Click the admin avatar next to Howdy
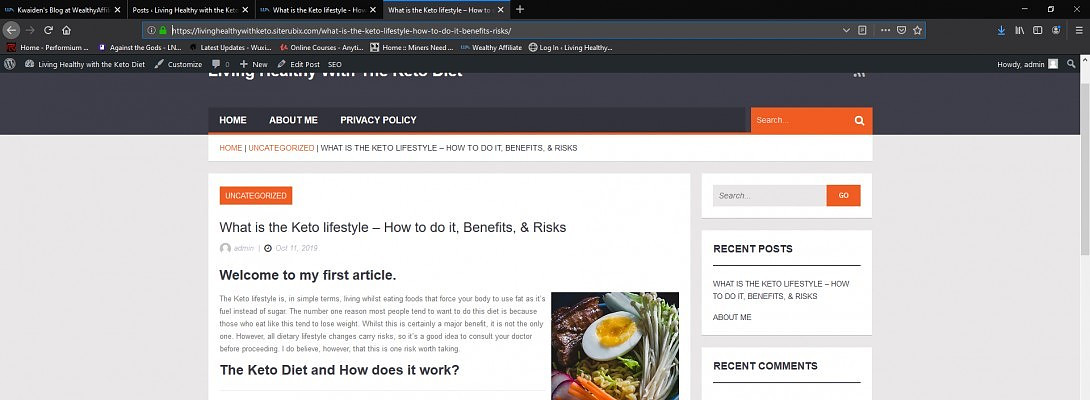The image size is (1090, 400). (1053, 64)
